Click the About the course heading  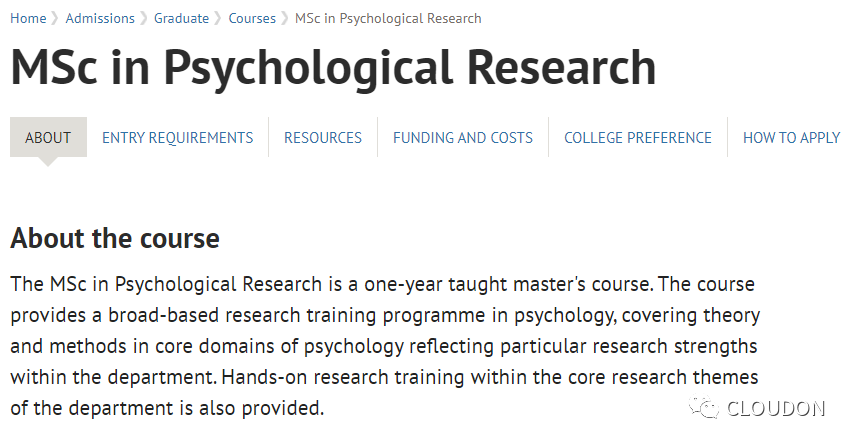click(115, 238)
